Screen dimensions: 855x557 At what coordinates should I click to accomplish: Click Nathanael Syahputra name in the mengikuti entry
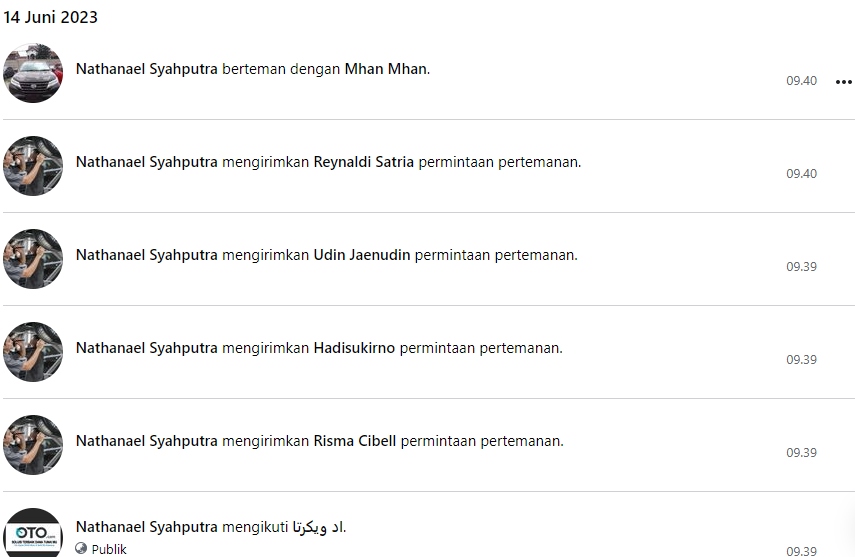click(x=147, y=527)
